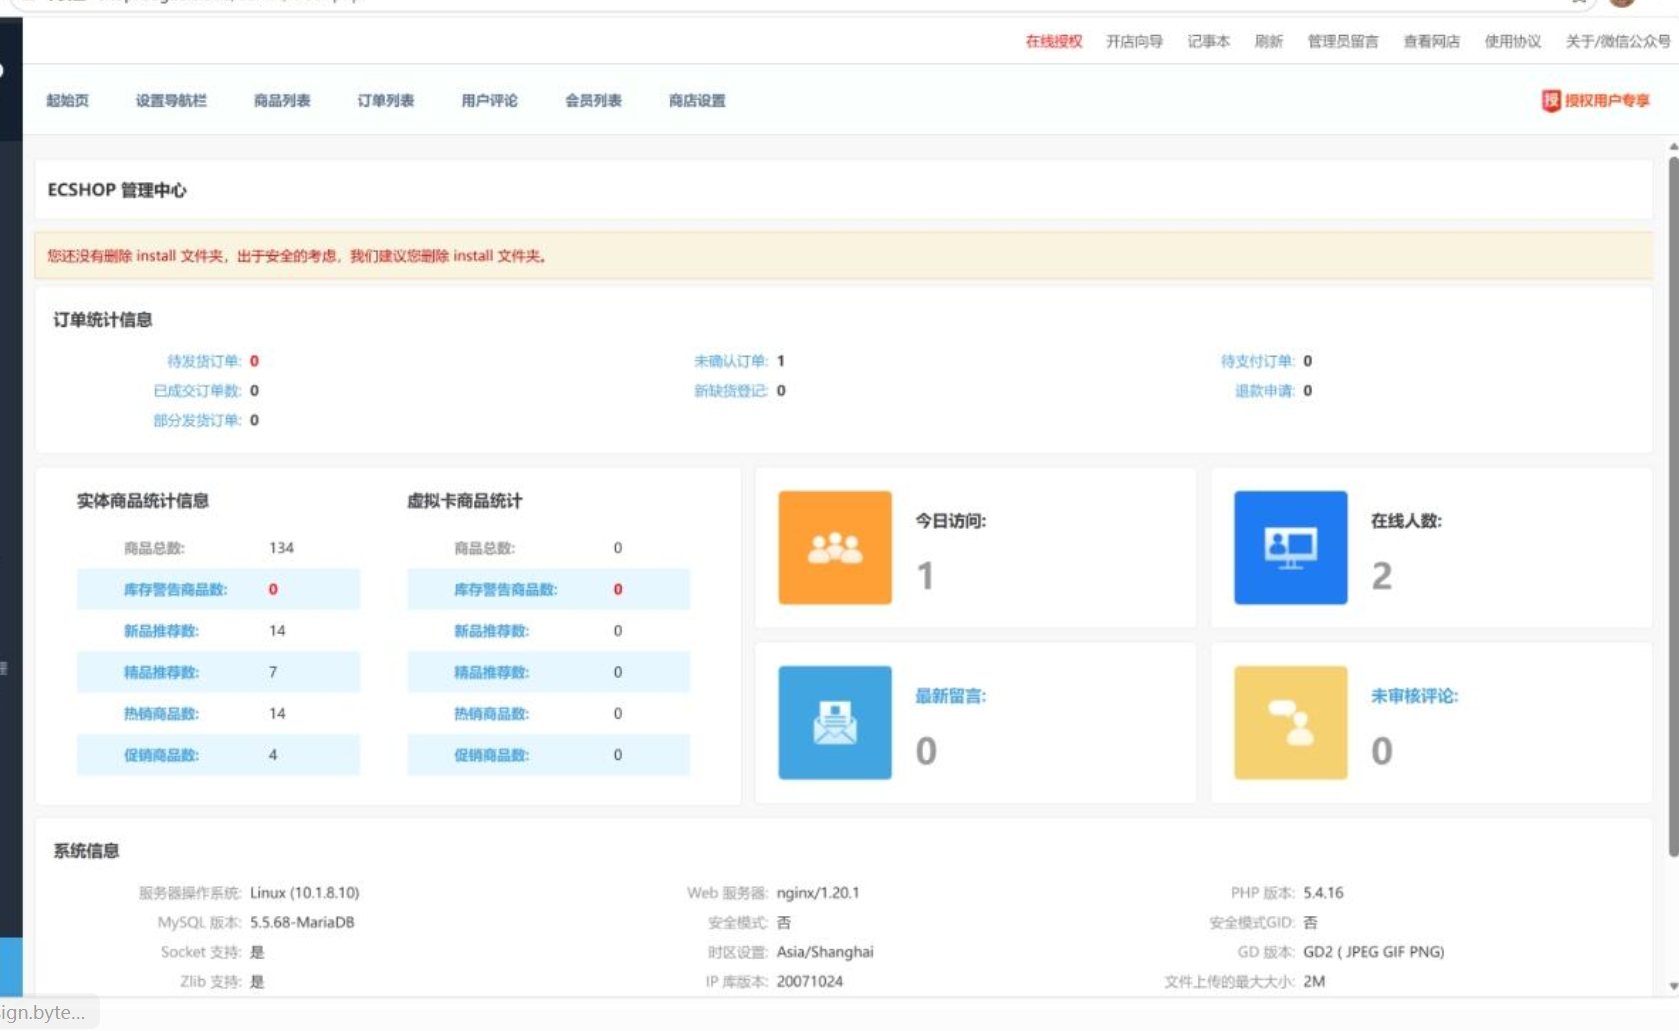Click the install folder warning message
The height and width of the screenshot is (1031, 1679).
pos(296,256)
